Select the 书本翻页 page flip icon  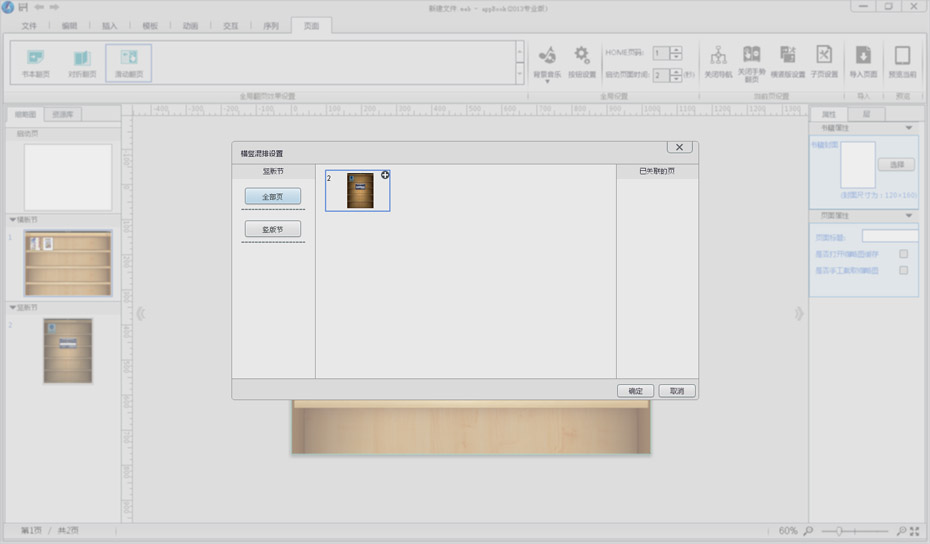(x=35, y=58)
